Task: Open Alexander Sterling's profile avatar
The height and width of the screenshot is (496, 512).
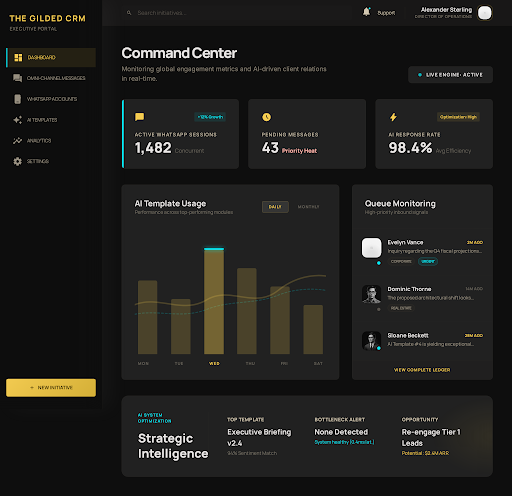Action: [485, 13]
